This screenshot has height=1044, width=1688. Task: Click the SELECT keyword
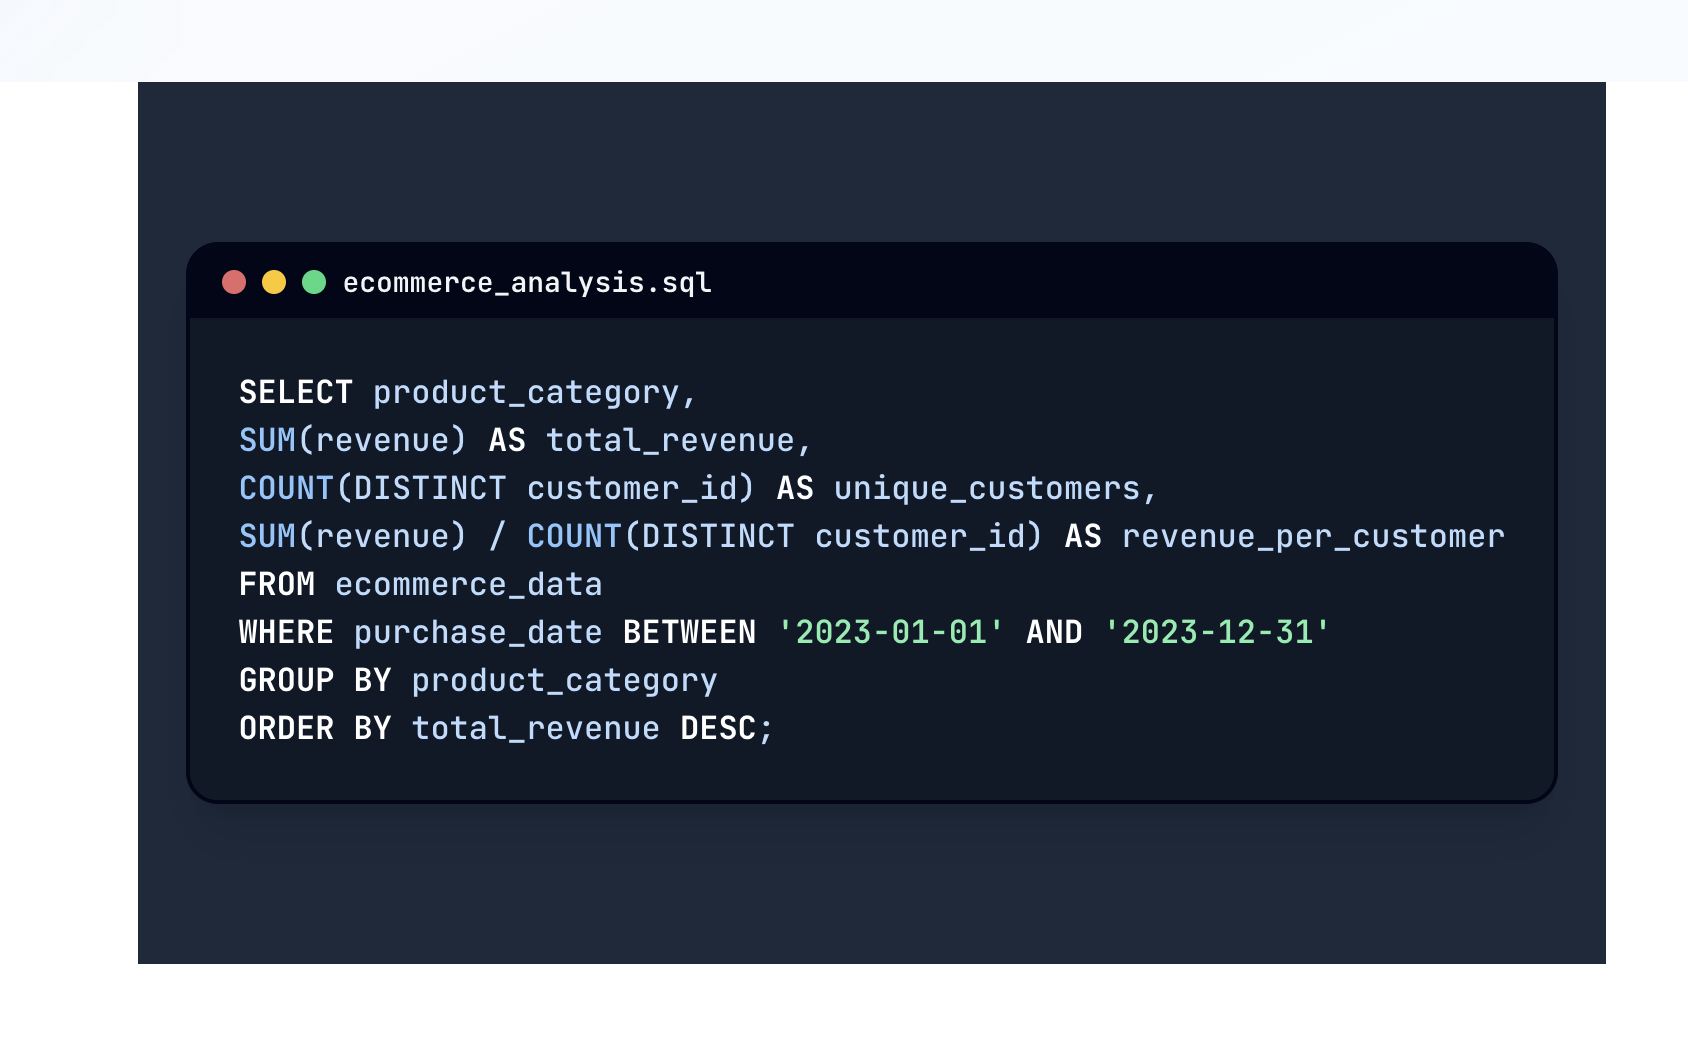pos(296,392)
